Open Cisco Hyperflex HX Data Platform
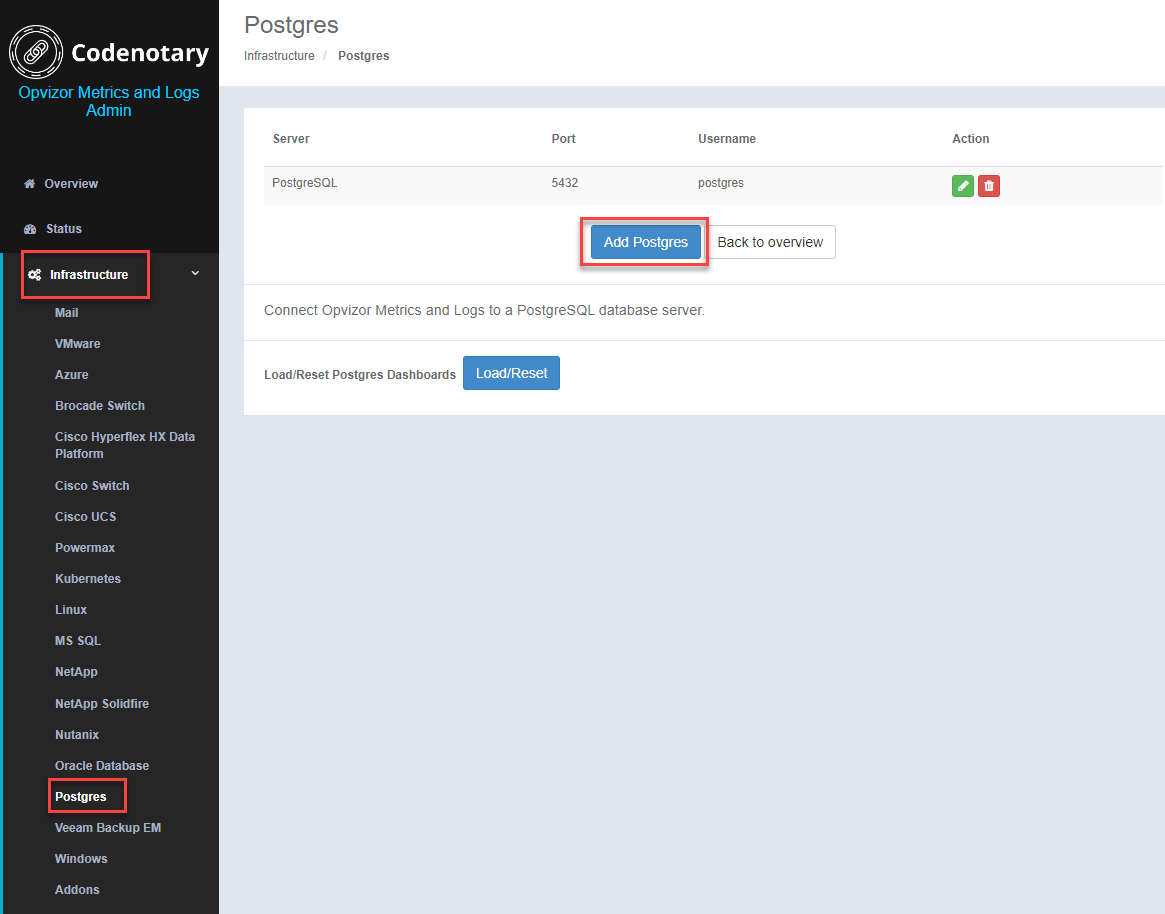The height and width of the screenshot is (914, 1165). coord(125,445)
